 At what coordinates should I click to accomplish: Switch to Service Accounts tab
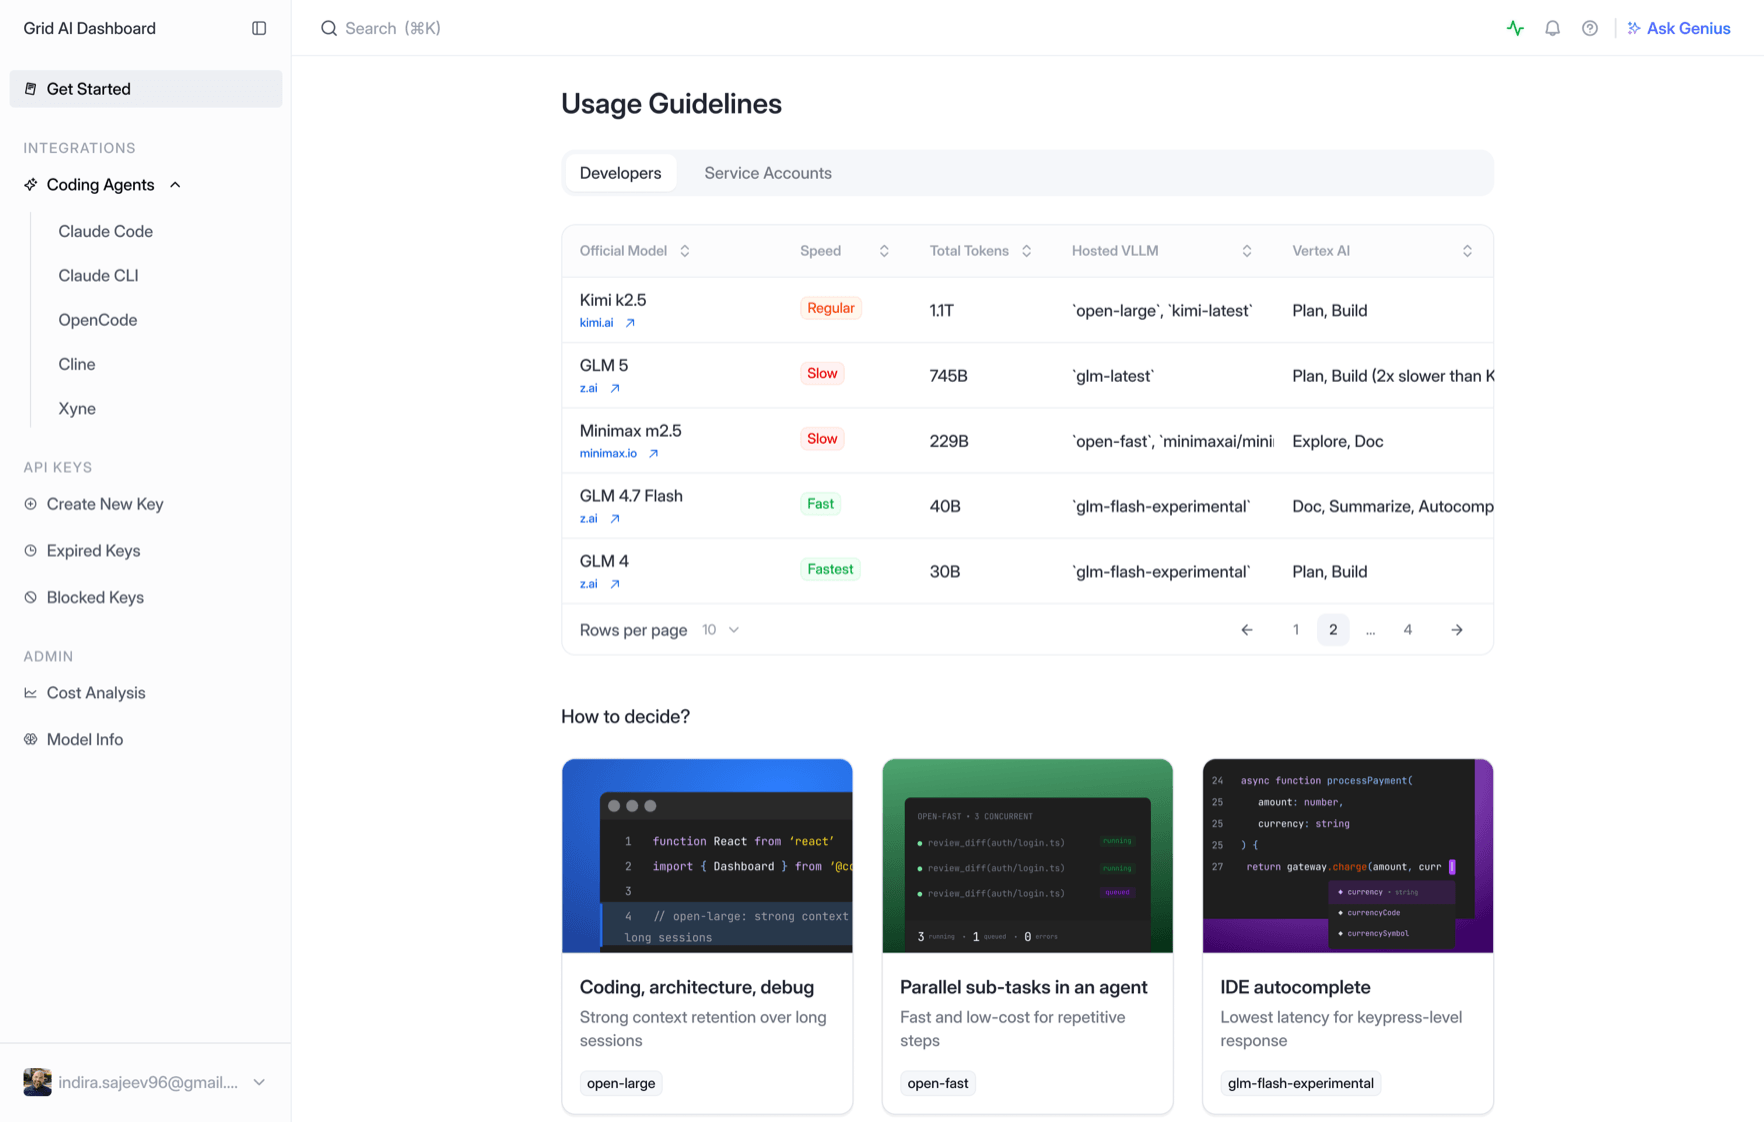coord(768,173)
